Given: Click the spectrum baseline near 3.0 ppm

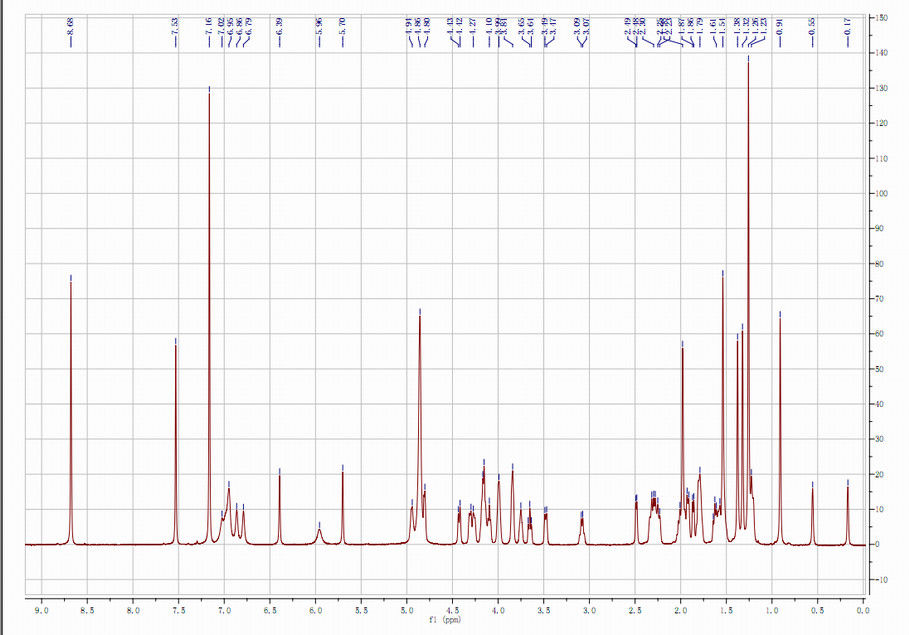Looking at the screenshot, I should pos(588,544).
